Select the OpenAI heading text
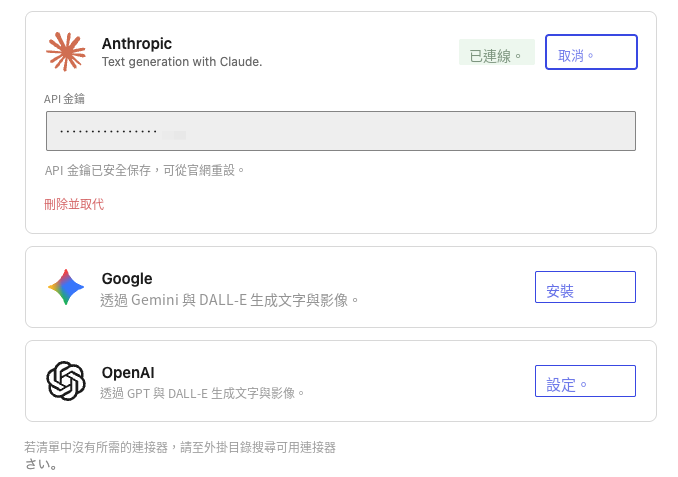The width and height of the screenshot is (678, 477). tap(128, 372)
